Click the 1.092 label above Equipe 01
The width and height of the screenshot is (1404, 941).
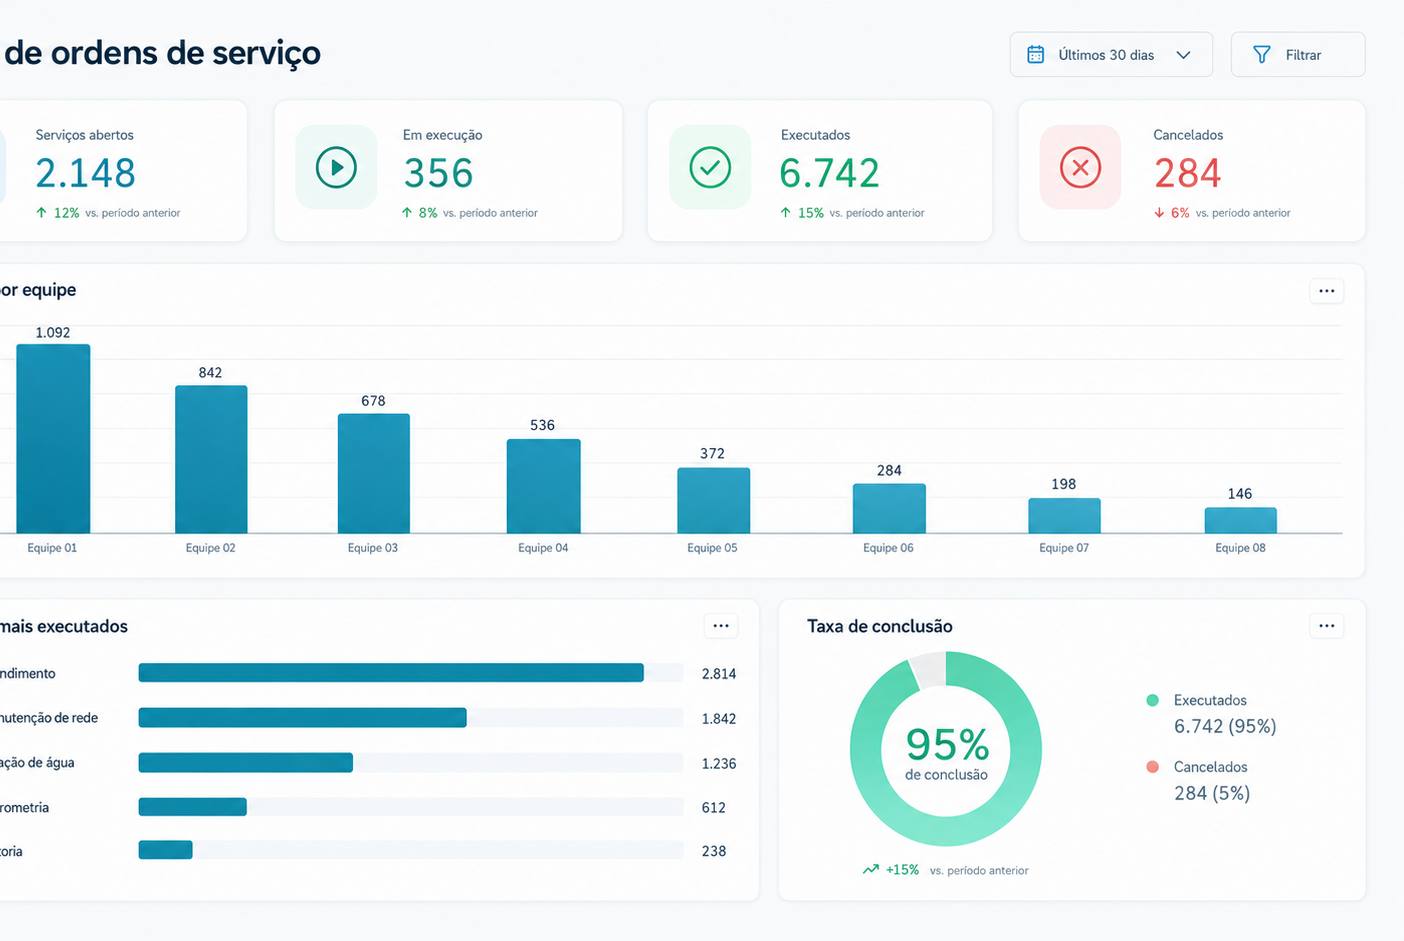[53, 333]
